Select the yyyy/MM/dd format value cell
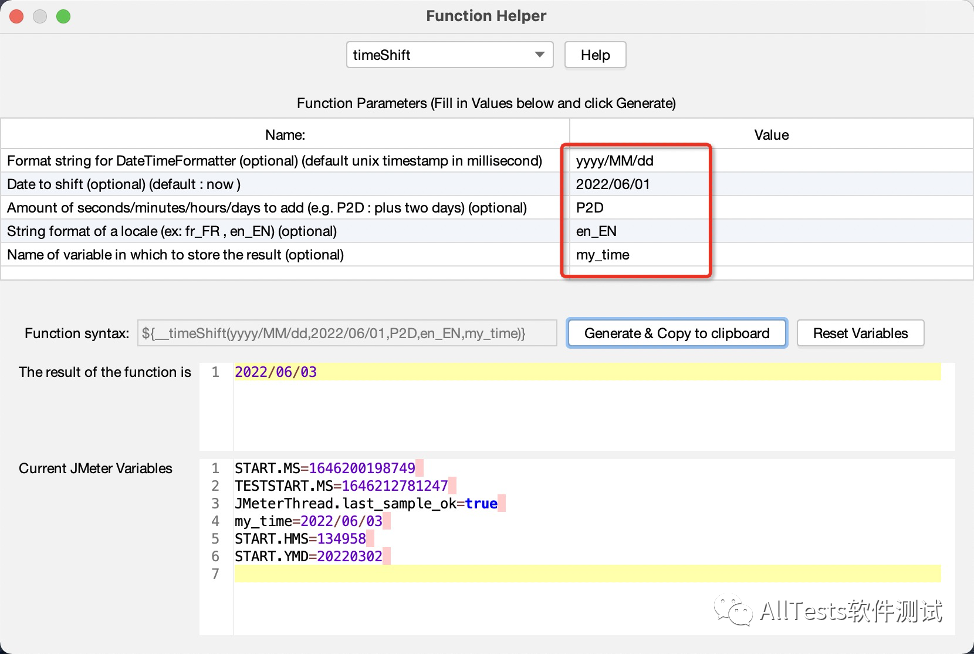The image size is (974, 654). coord(771,161)
